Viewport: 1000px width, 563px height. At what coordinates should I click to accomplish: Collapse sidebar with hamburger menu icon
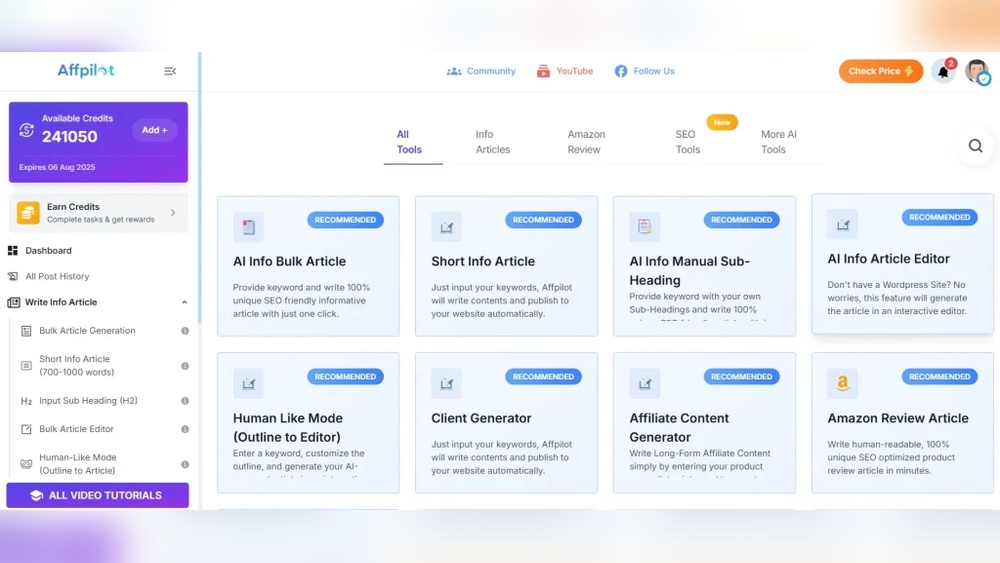[170, 71]
